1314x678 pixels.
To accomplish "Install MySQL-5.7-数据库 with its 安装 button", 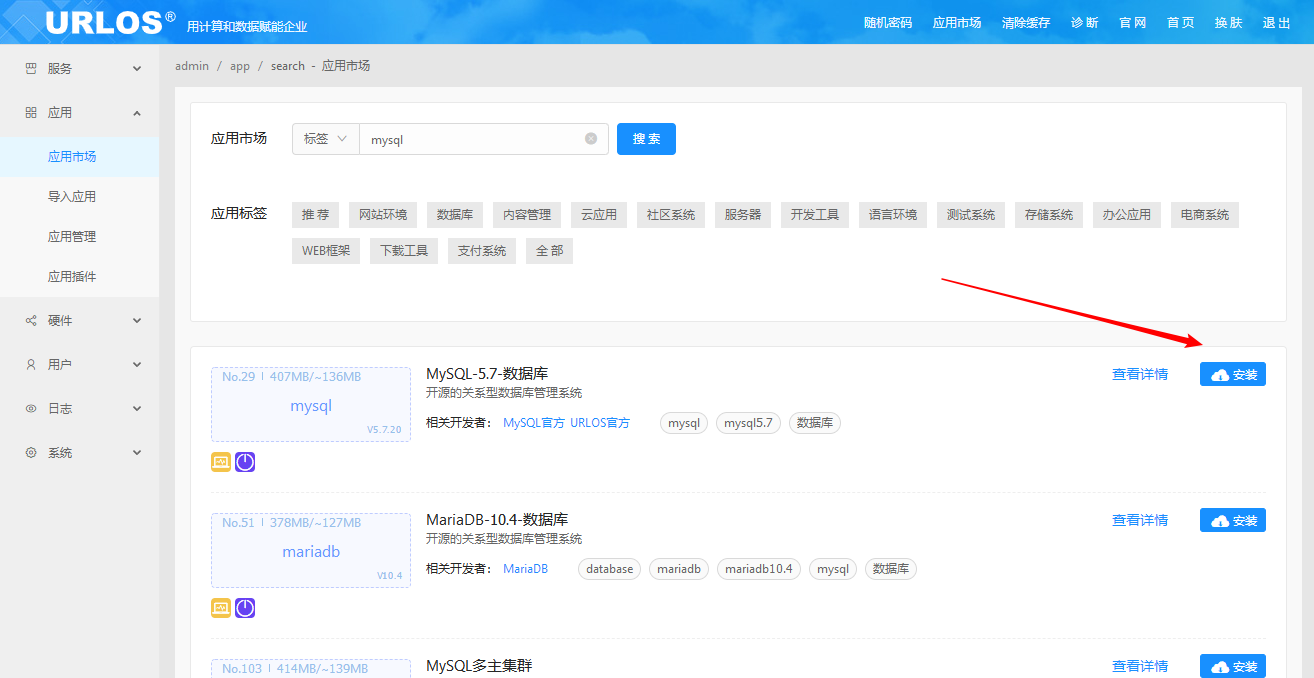I will click(x=1233, y=374).
